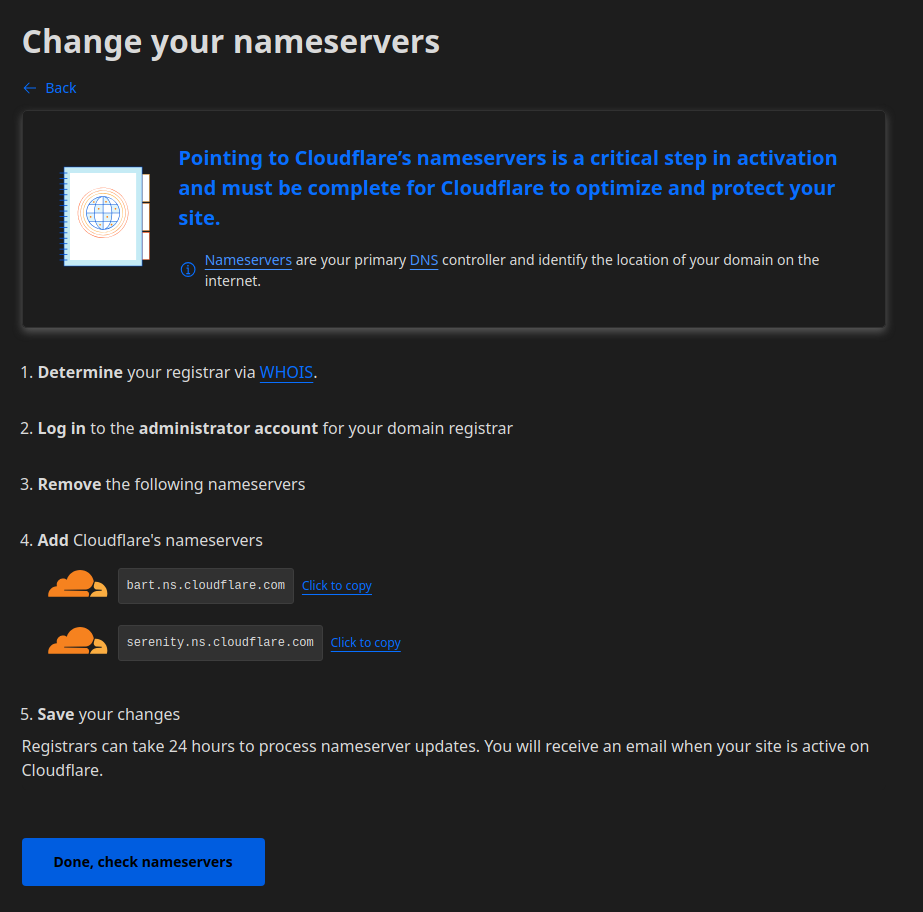Open the WHOIS lookup link
The image size is (923, 912).
click(286, 372)
